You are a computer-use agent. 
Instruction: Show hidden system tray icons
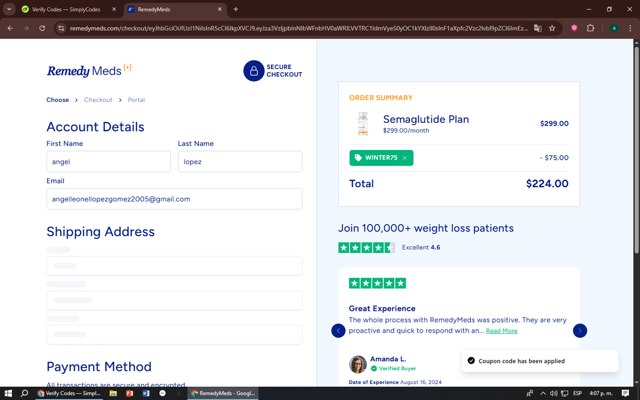[x=543, y=393]
